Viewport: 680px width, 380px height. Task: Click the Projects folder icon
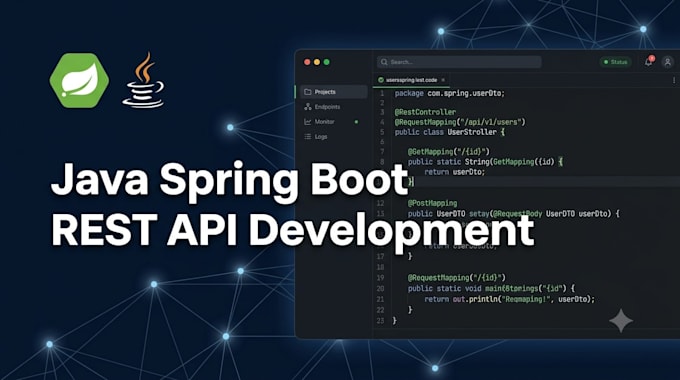coord(308,92)
